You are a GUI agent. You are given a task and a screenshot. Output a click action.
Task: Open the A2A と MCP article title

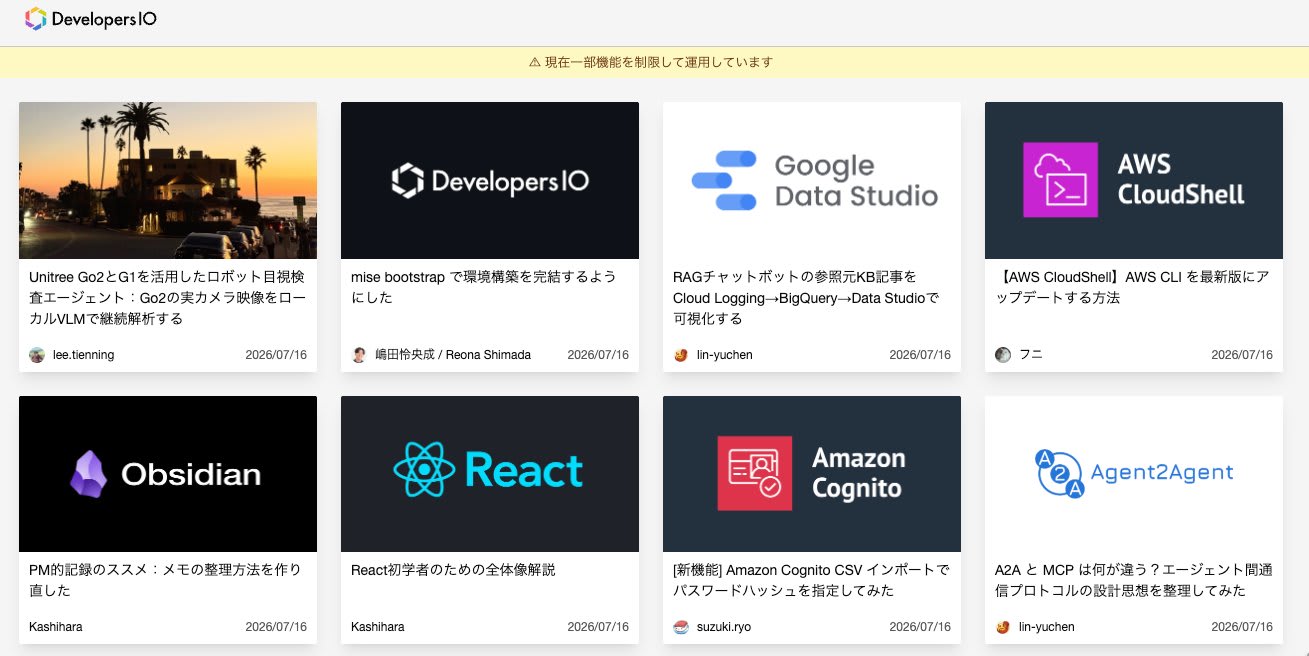pyautogui.click(x=1134, y=580)
